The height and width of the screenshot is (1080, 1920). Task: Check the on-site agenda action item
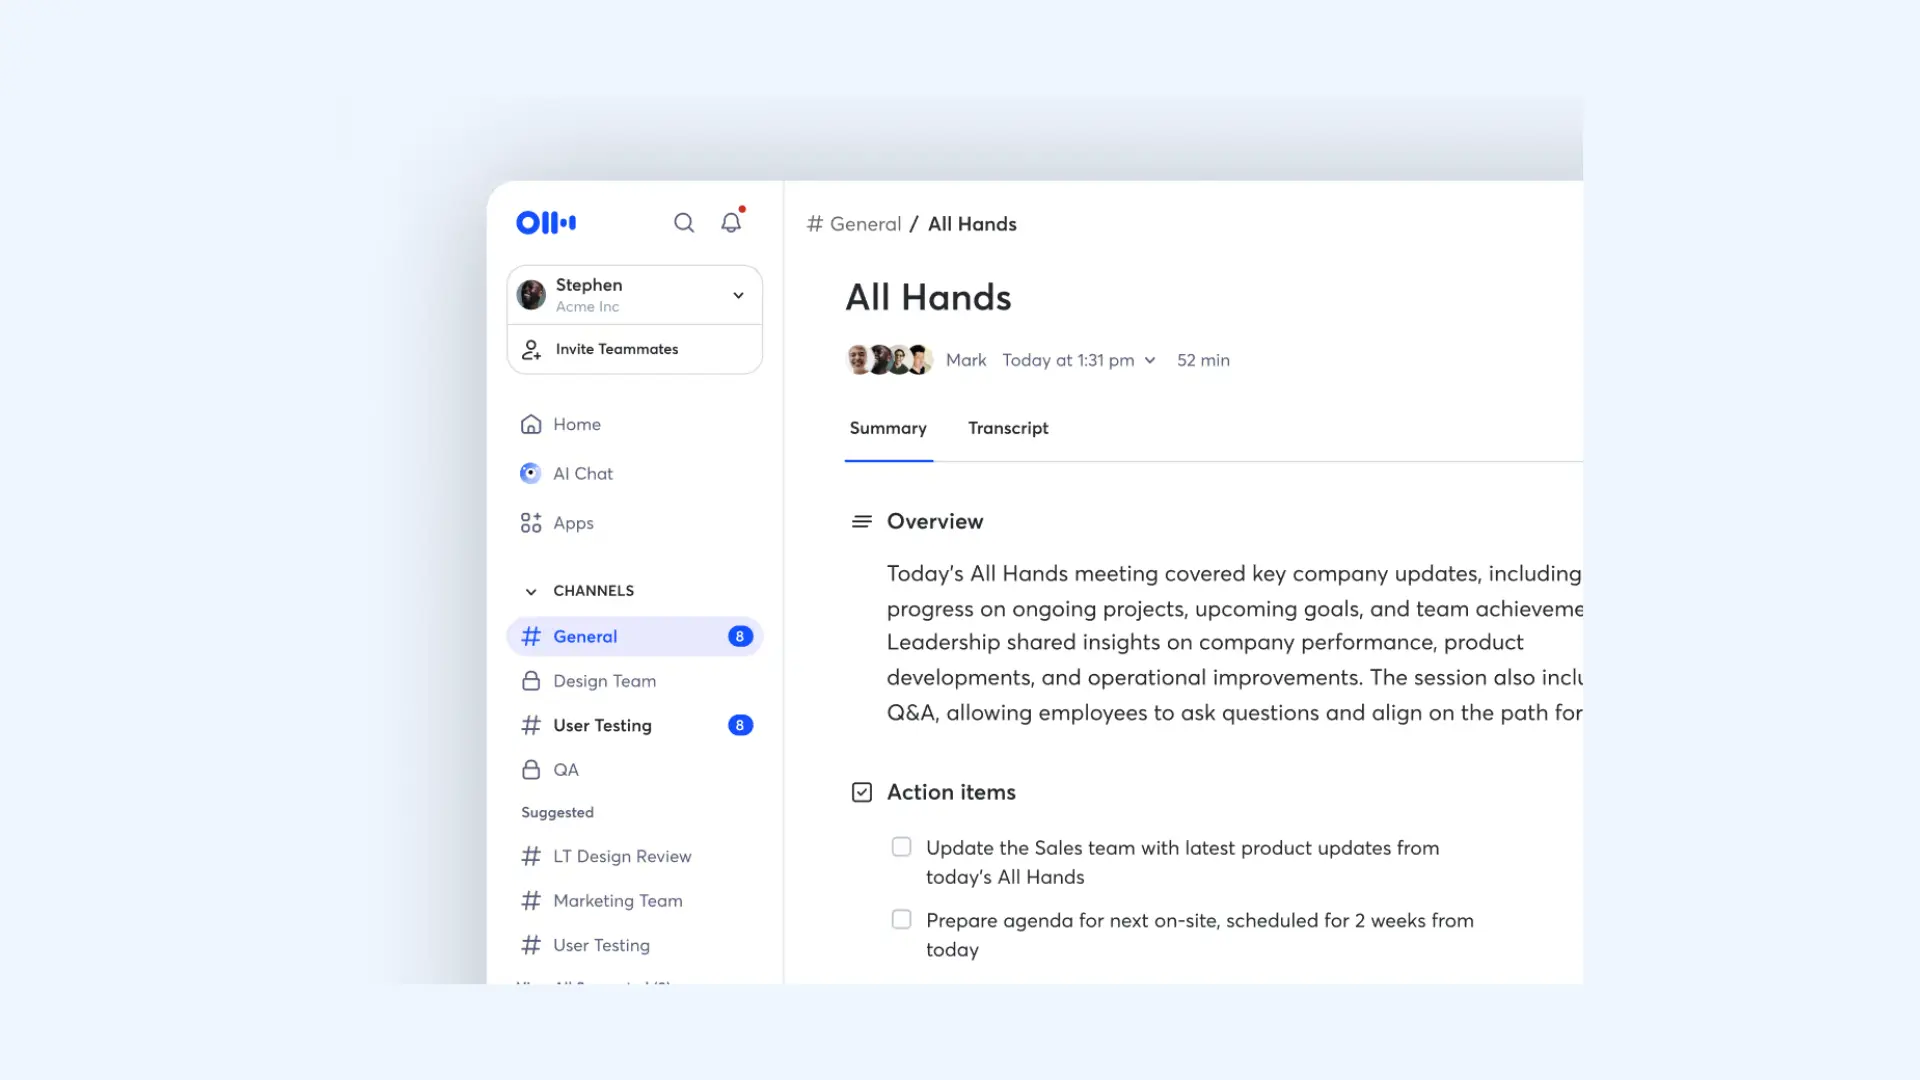[x=901, y=919]
